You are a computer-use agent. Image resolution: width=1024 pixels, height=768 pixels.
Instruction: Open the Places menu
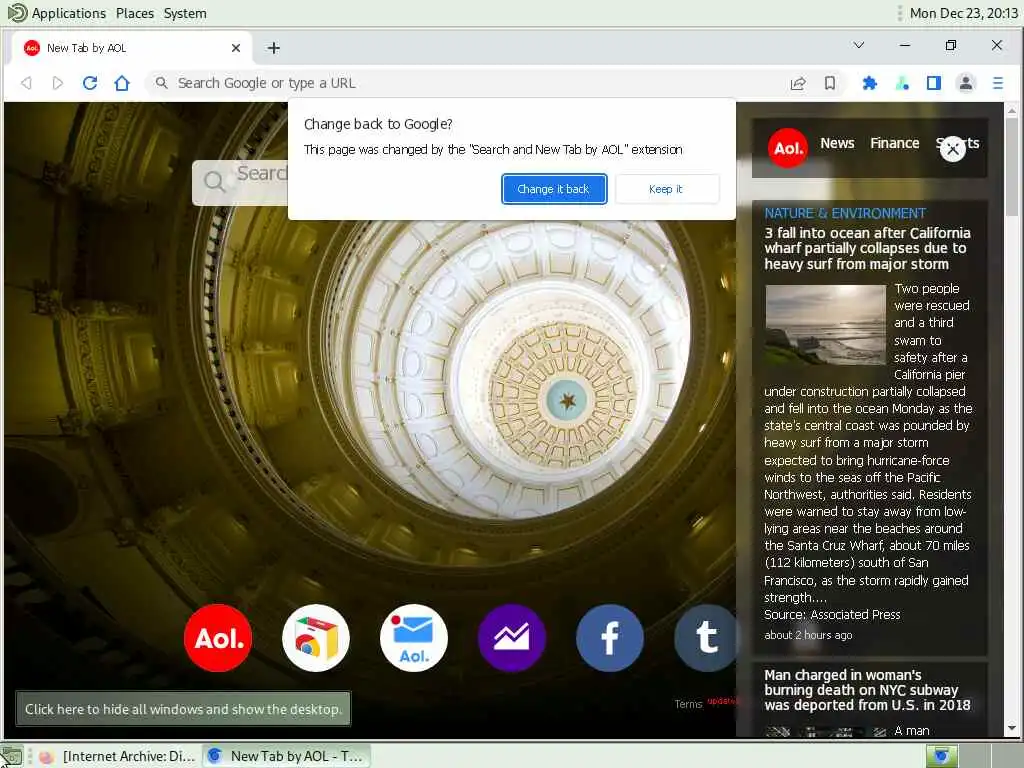click(x=135, y=13)
